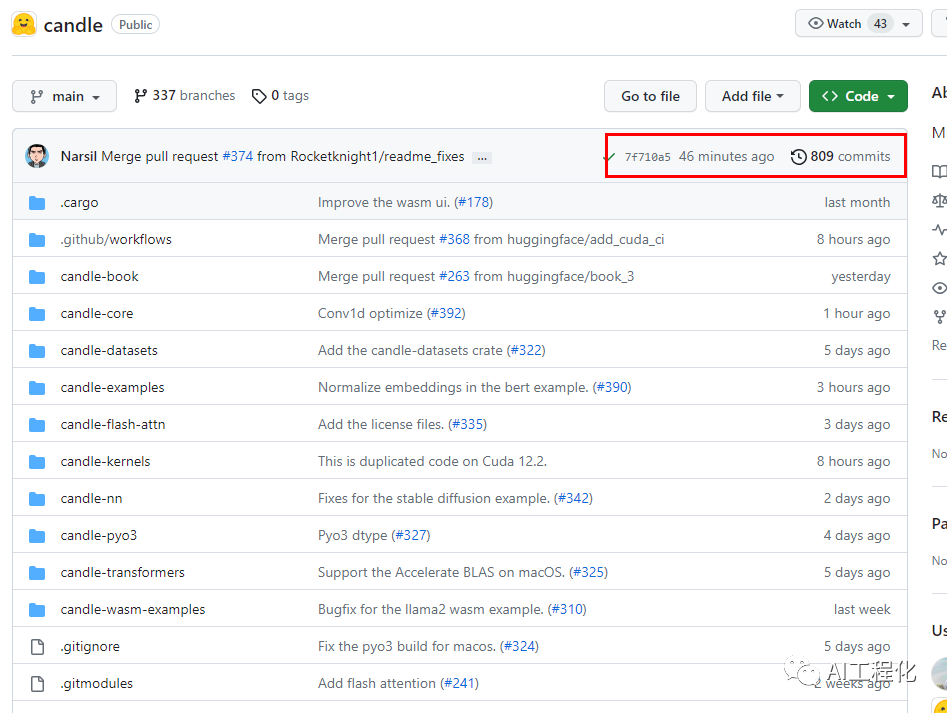The width and height of the screenshot is (947, 713).
Task: Expand the Watch options arrow
Action: 907,24
